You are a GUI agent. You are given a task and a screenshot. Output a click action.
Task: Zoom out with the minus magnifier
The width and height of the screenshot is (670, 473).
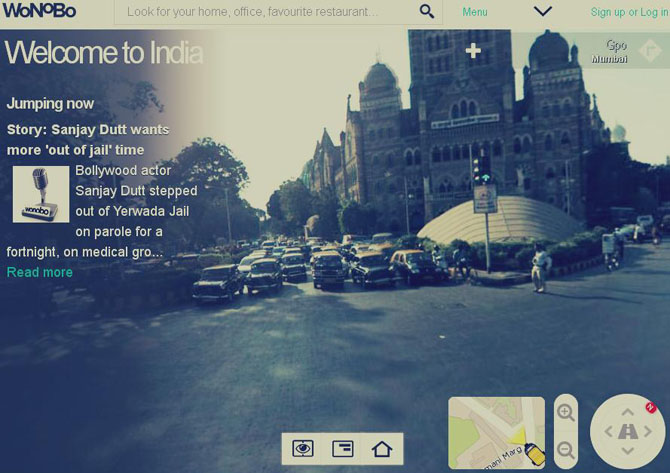(566, 451)
